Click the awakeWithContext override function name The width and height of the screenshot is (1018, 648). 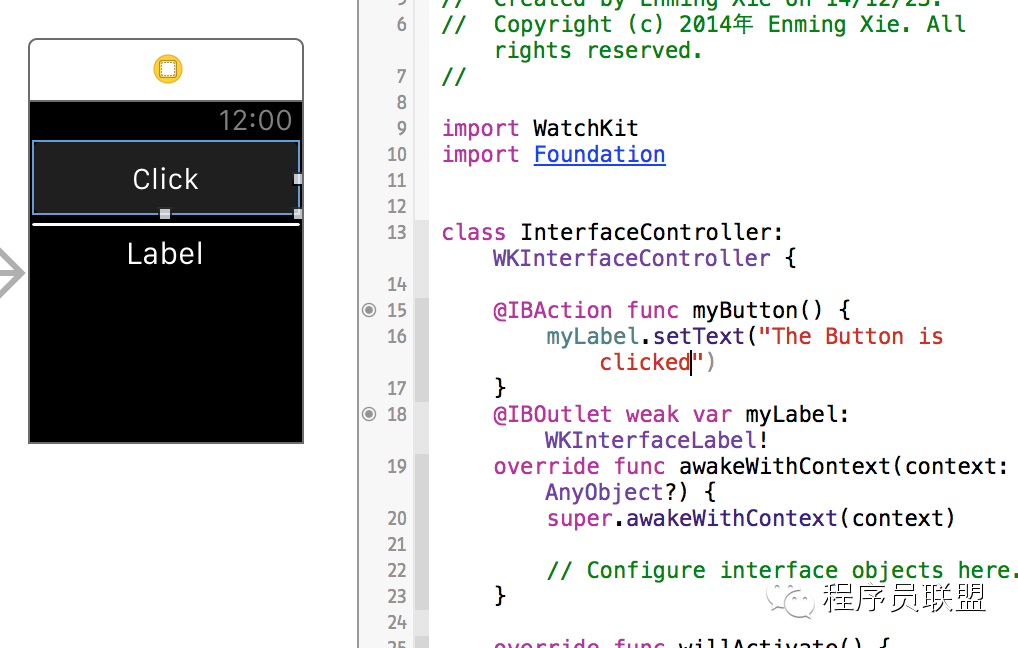785,466
